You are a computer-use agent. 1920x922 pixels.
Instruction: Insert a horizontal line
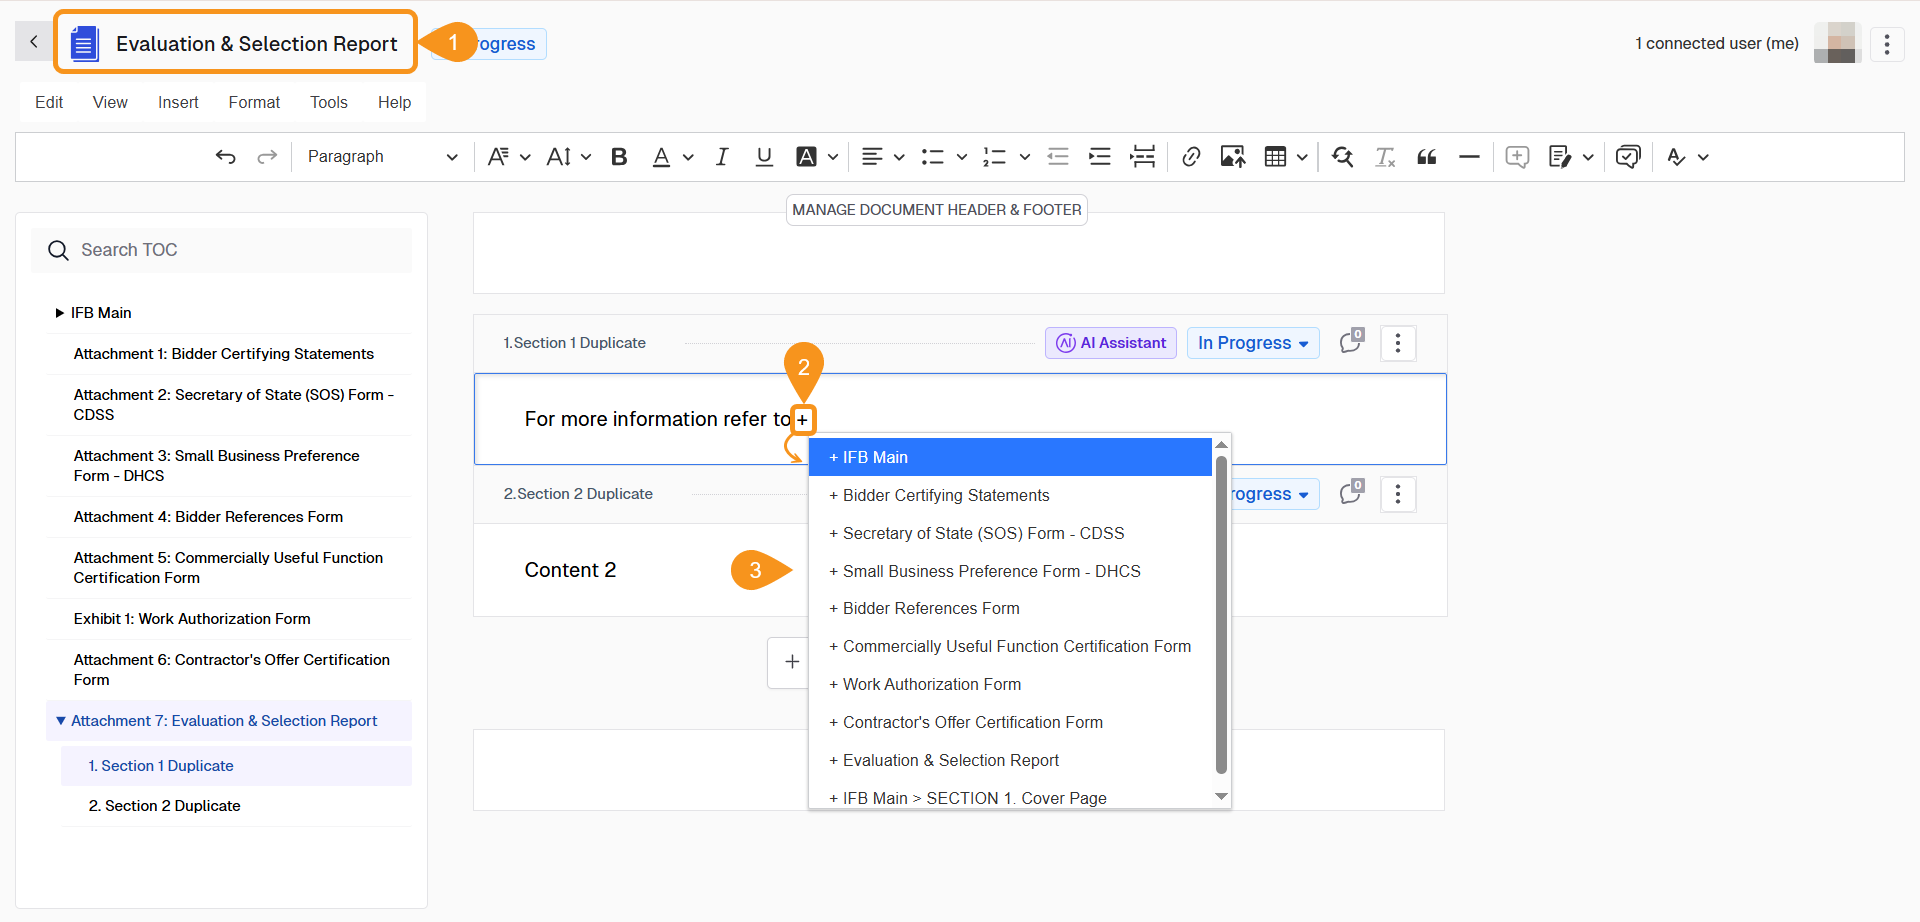[1469, 156]
